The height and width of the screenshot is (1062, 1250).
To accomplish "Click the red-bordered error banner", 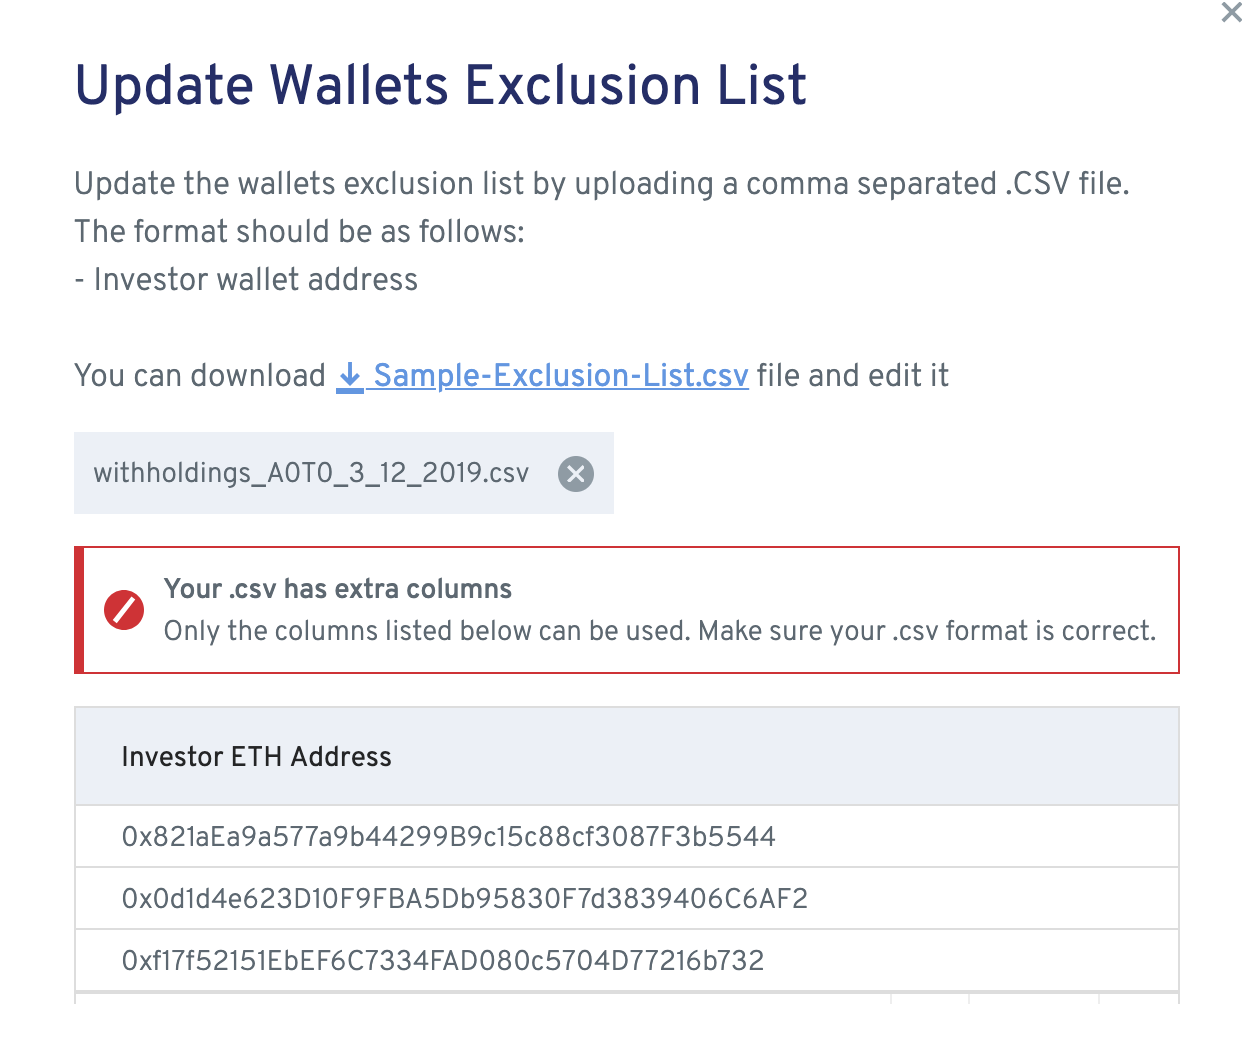I will (626, 610).
